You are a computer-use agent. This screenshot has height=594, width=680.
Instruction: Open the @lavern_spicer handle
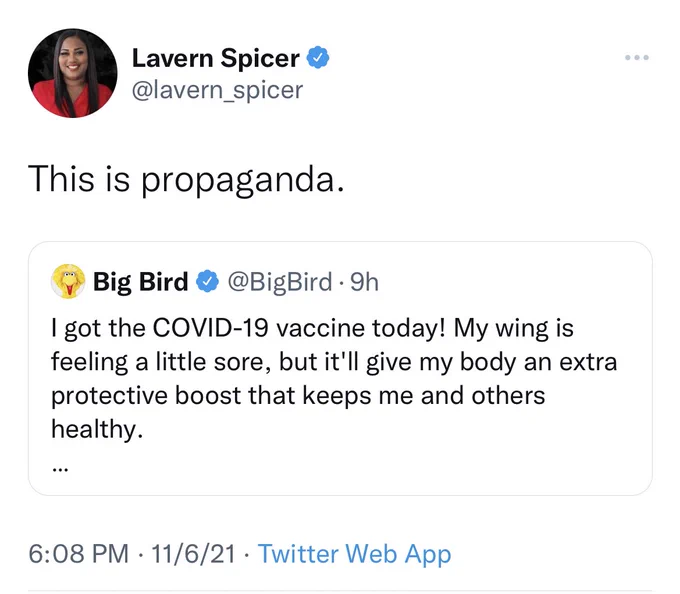tap(217, 90)
